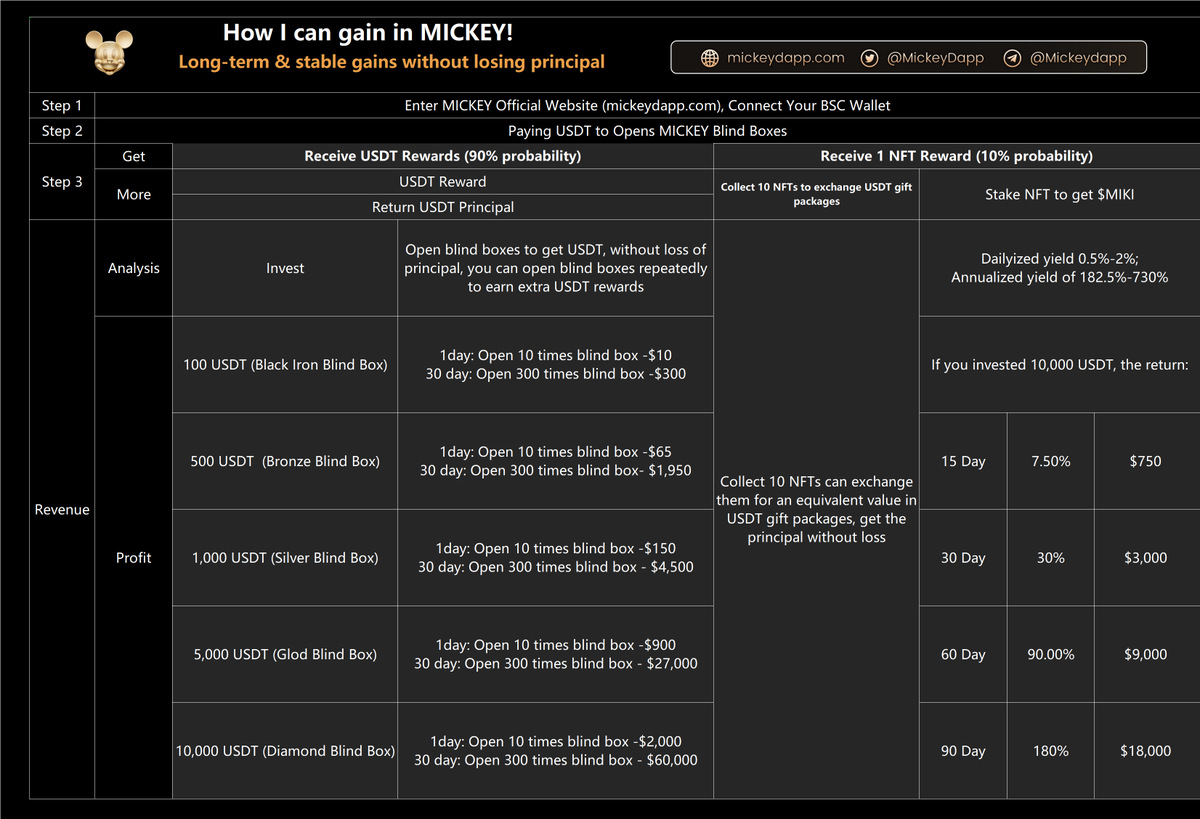Image resolution: width=1200 pixels, height=819 pixels.
Task: Click '1,000 USDT (Silver Blind Box)'
Action: pyautogui.click(x=285, y=557)
